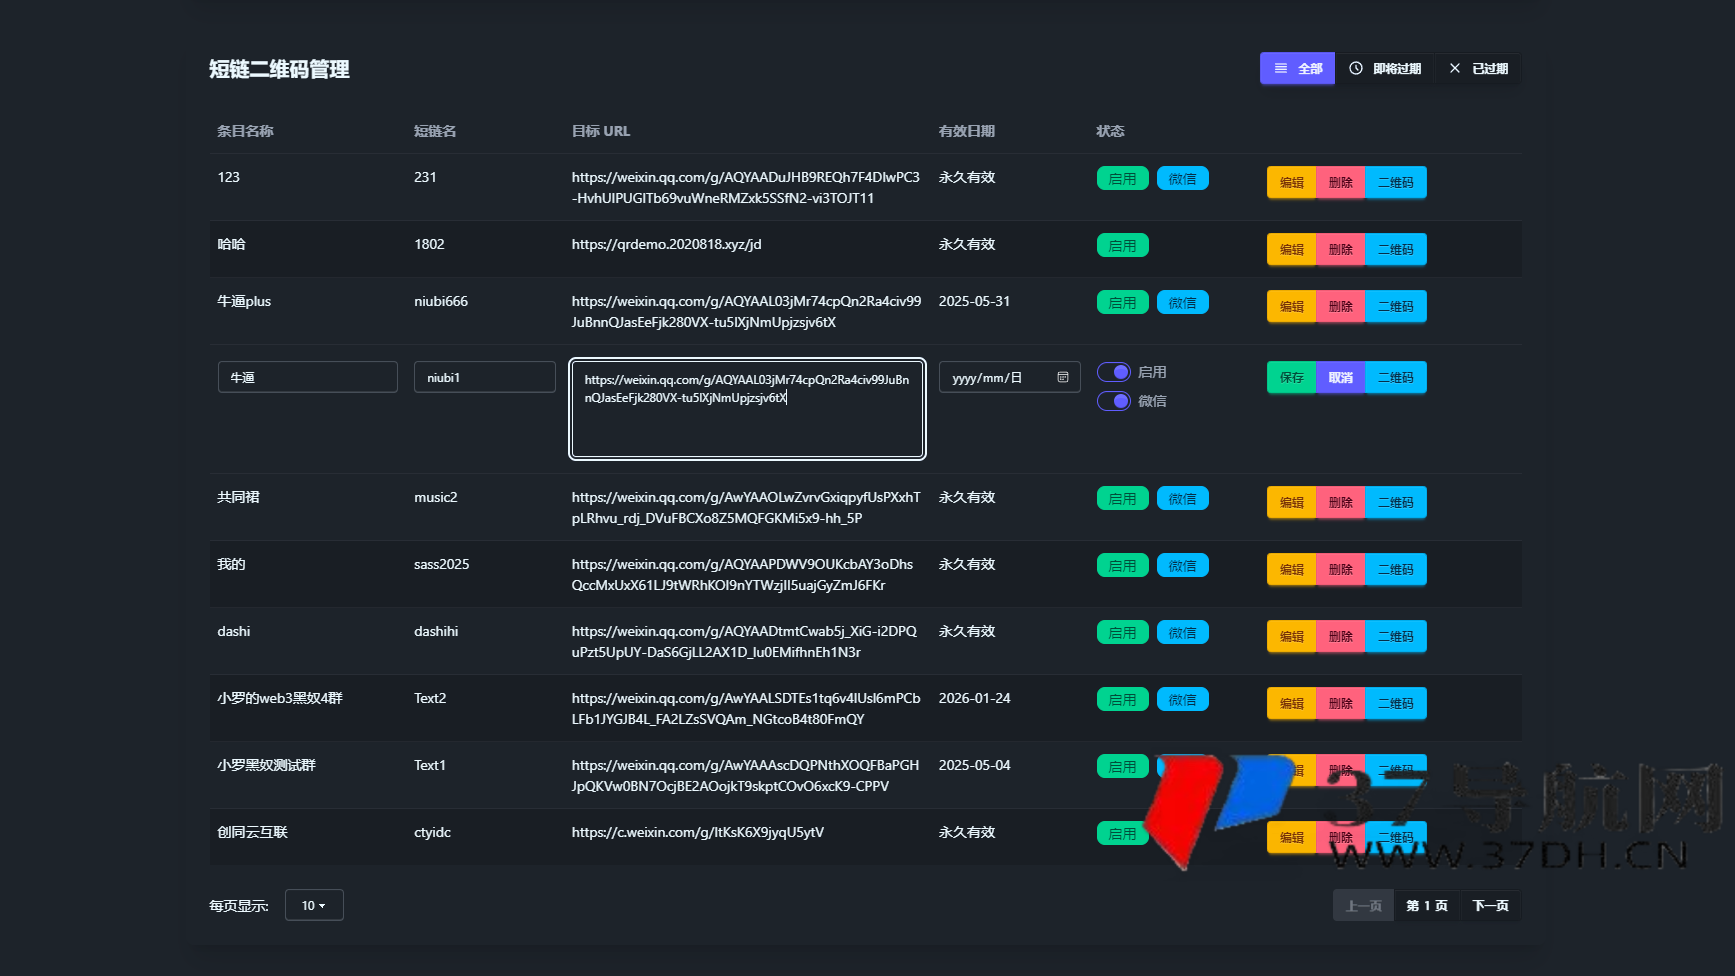This screenshot has height=976, width=1735.
Task: Open 二维码 for the 123 entry
Action: click(1395, 183)
